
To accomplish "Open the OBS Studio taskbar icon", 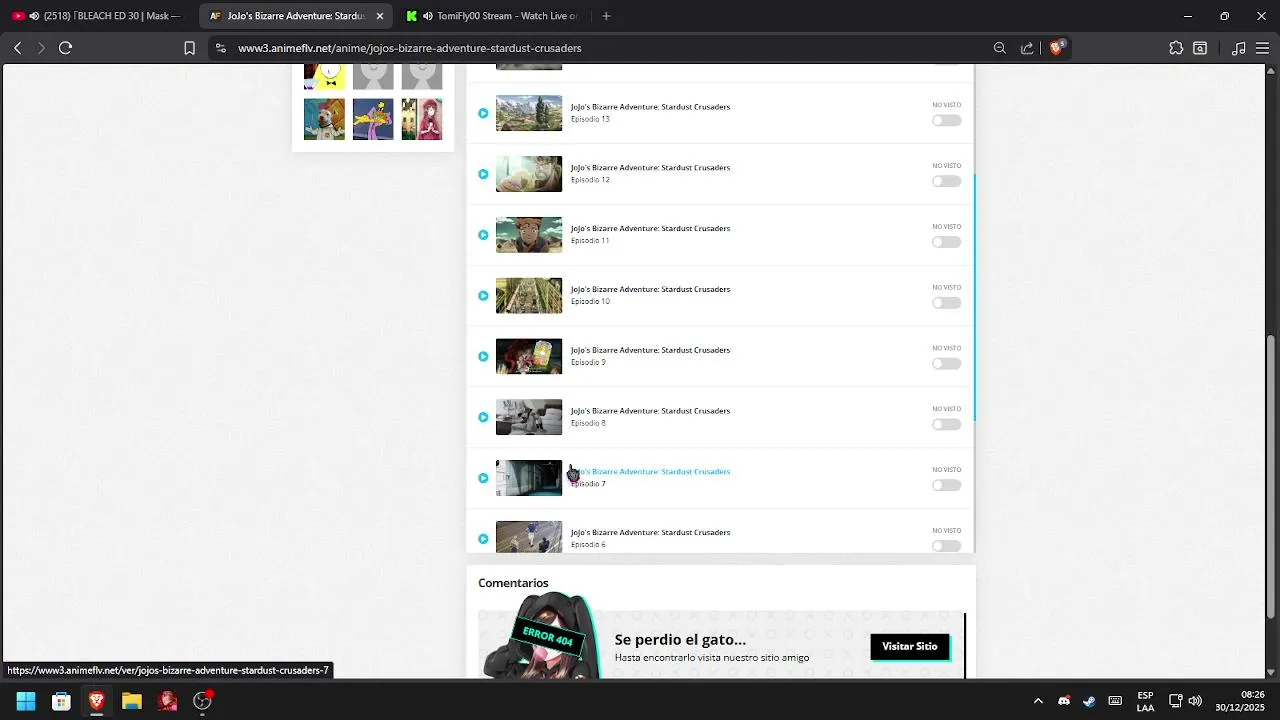I will [x=203, y=701].
